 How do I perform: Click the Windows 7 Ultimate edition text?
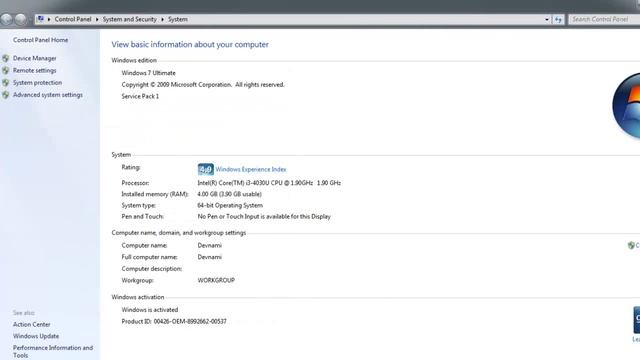pyautogui.click(x=149, y=73)
